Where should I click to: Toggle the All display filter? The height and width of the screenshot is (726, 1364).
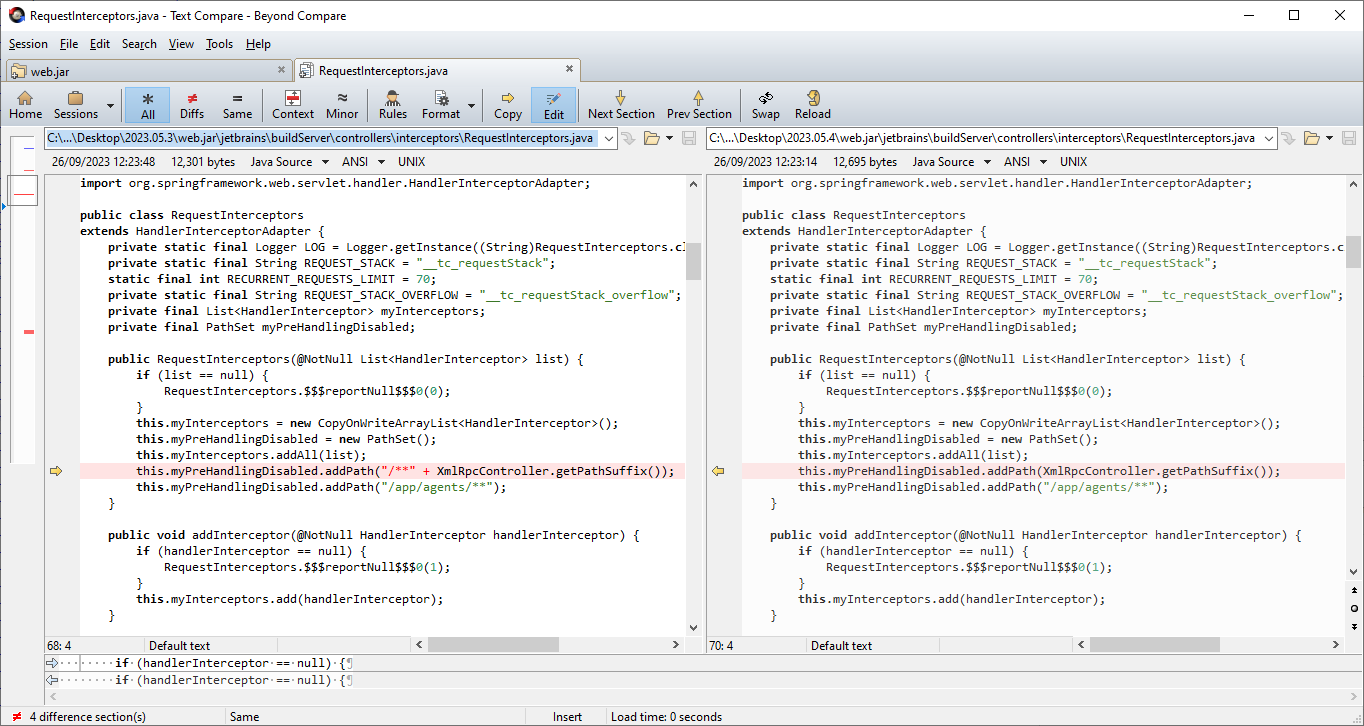click(148, 105)
